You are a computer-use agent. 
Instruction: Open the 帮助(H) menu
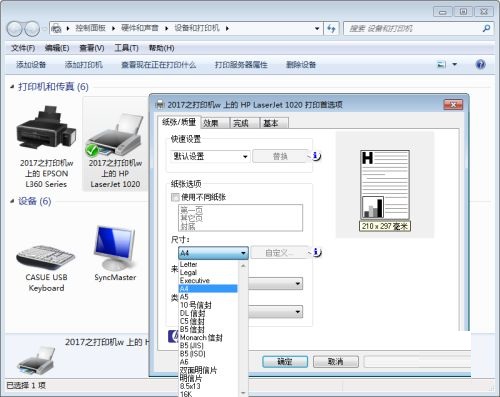pyautogui.click(x=161, y=48)
